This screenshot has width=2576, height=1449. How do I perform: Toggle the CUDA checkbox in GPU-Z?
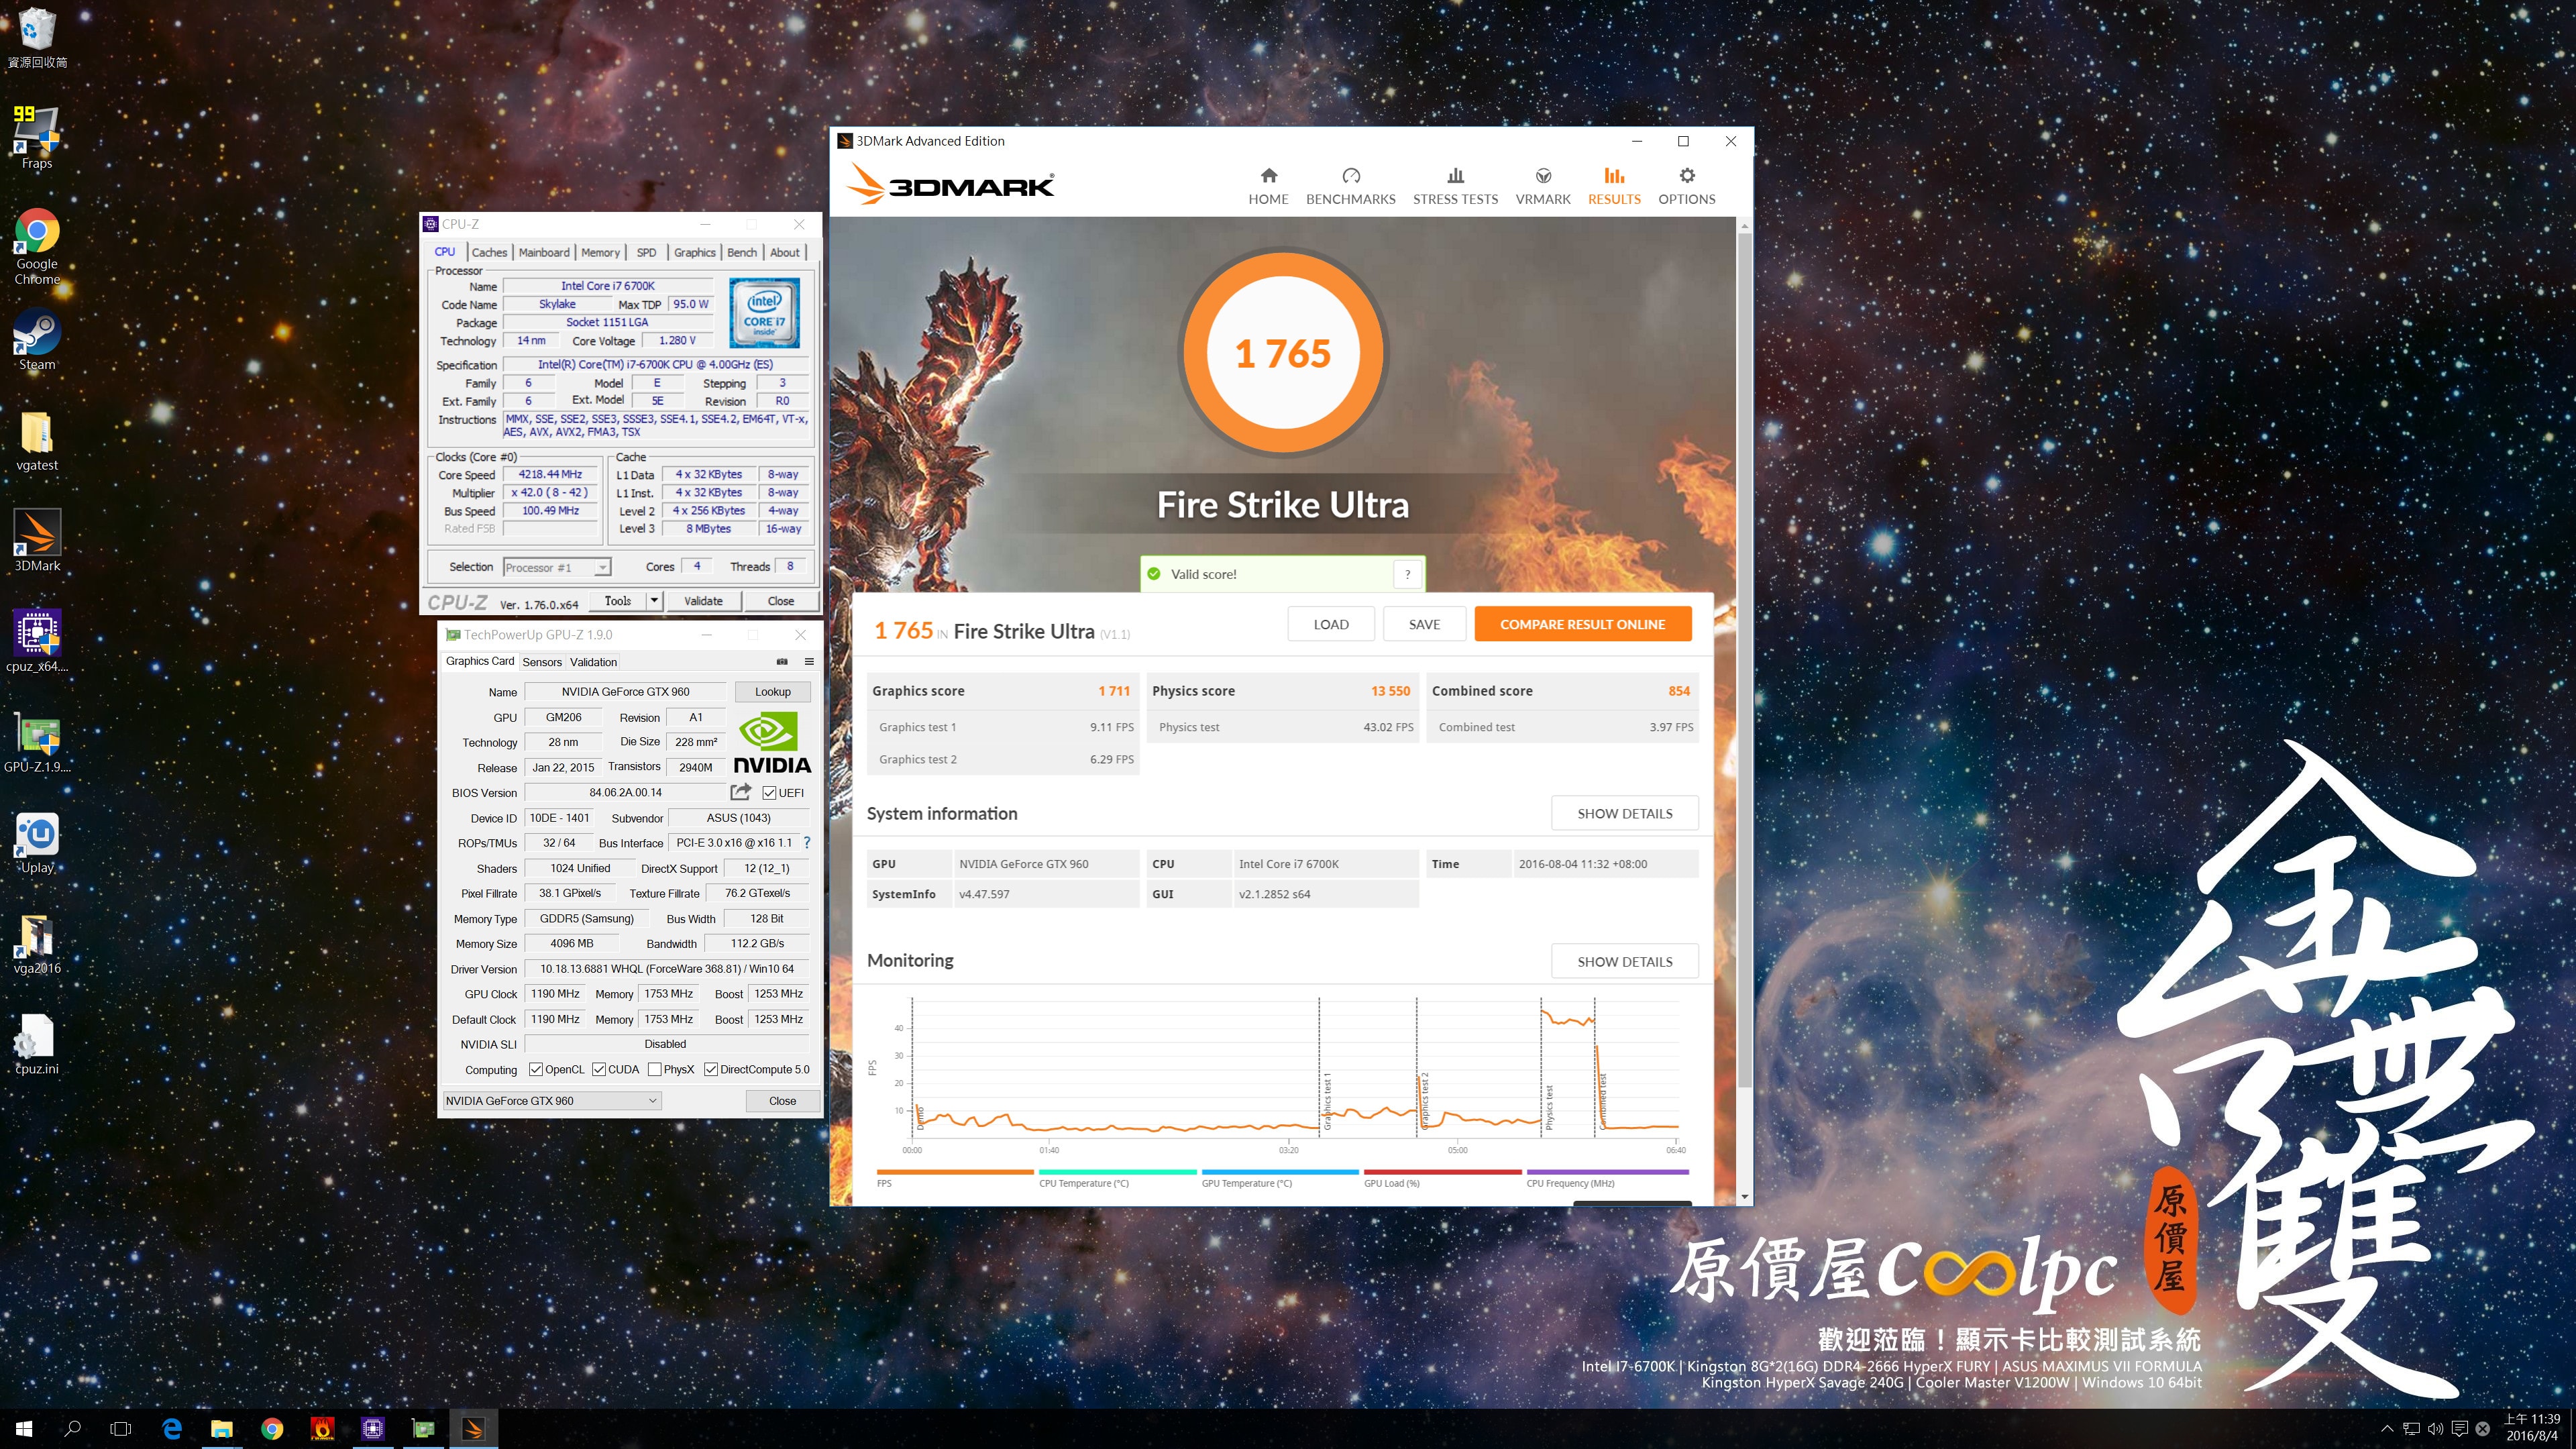tap(599, 1069)
